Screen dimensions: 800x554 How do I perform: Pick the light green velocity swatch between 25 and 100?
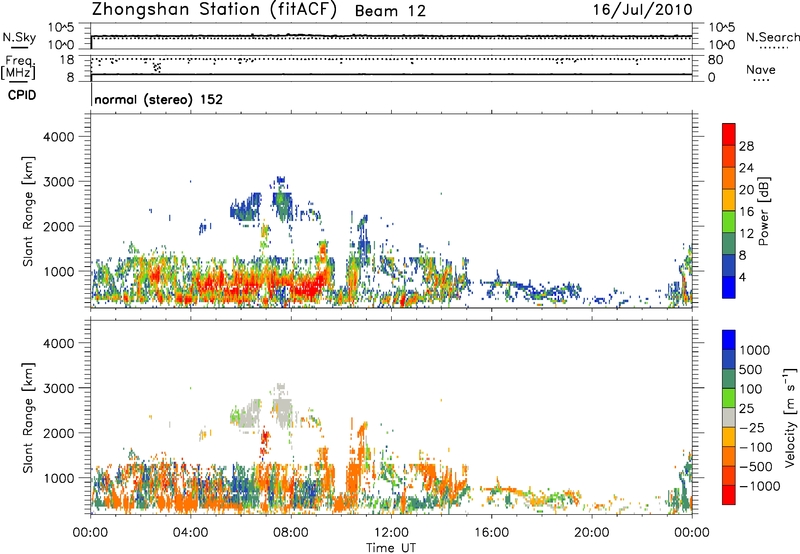[x=729, y=398]
